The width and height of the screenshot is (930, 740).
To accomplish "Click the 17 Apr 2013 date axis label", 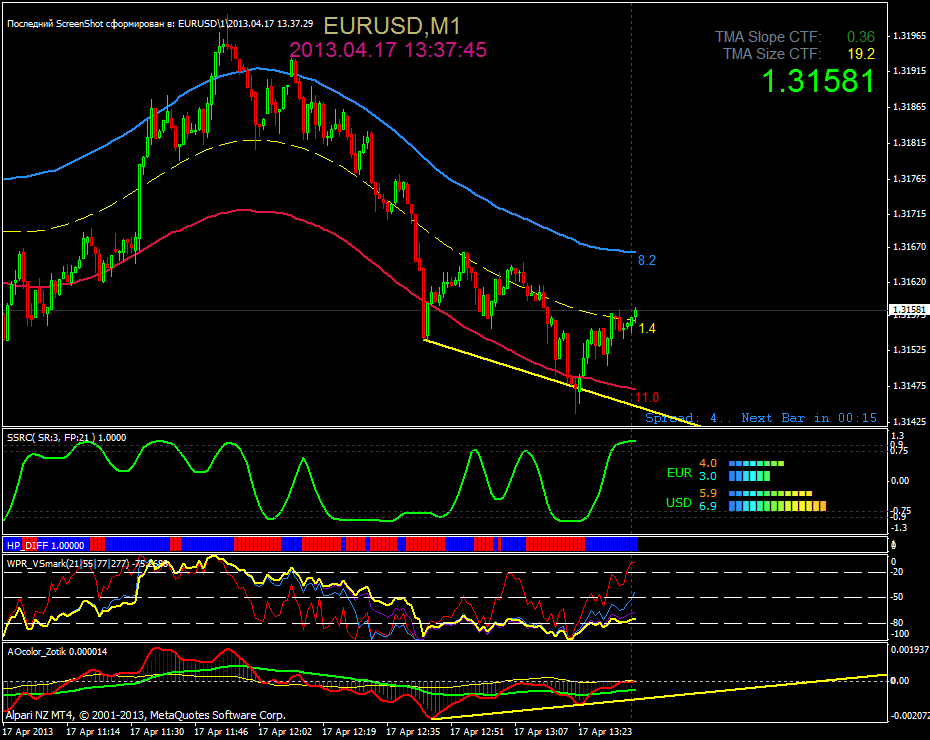I will click(x=28, y=732).
